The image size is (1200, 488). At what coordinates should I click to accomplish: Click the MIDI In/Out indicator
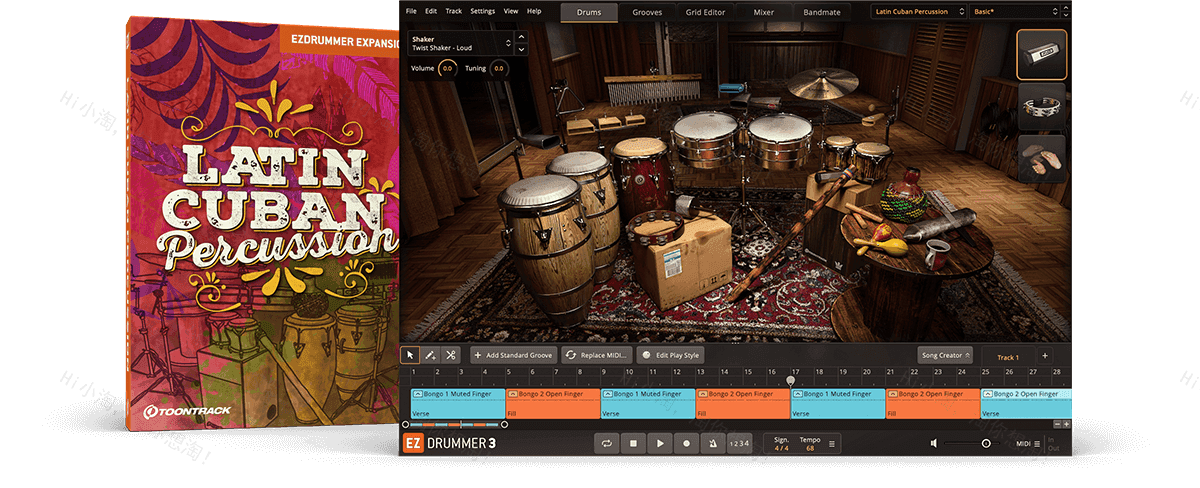click(1054, 443)
